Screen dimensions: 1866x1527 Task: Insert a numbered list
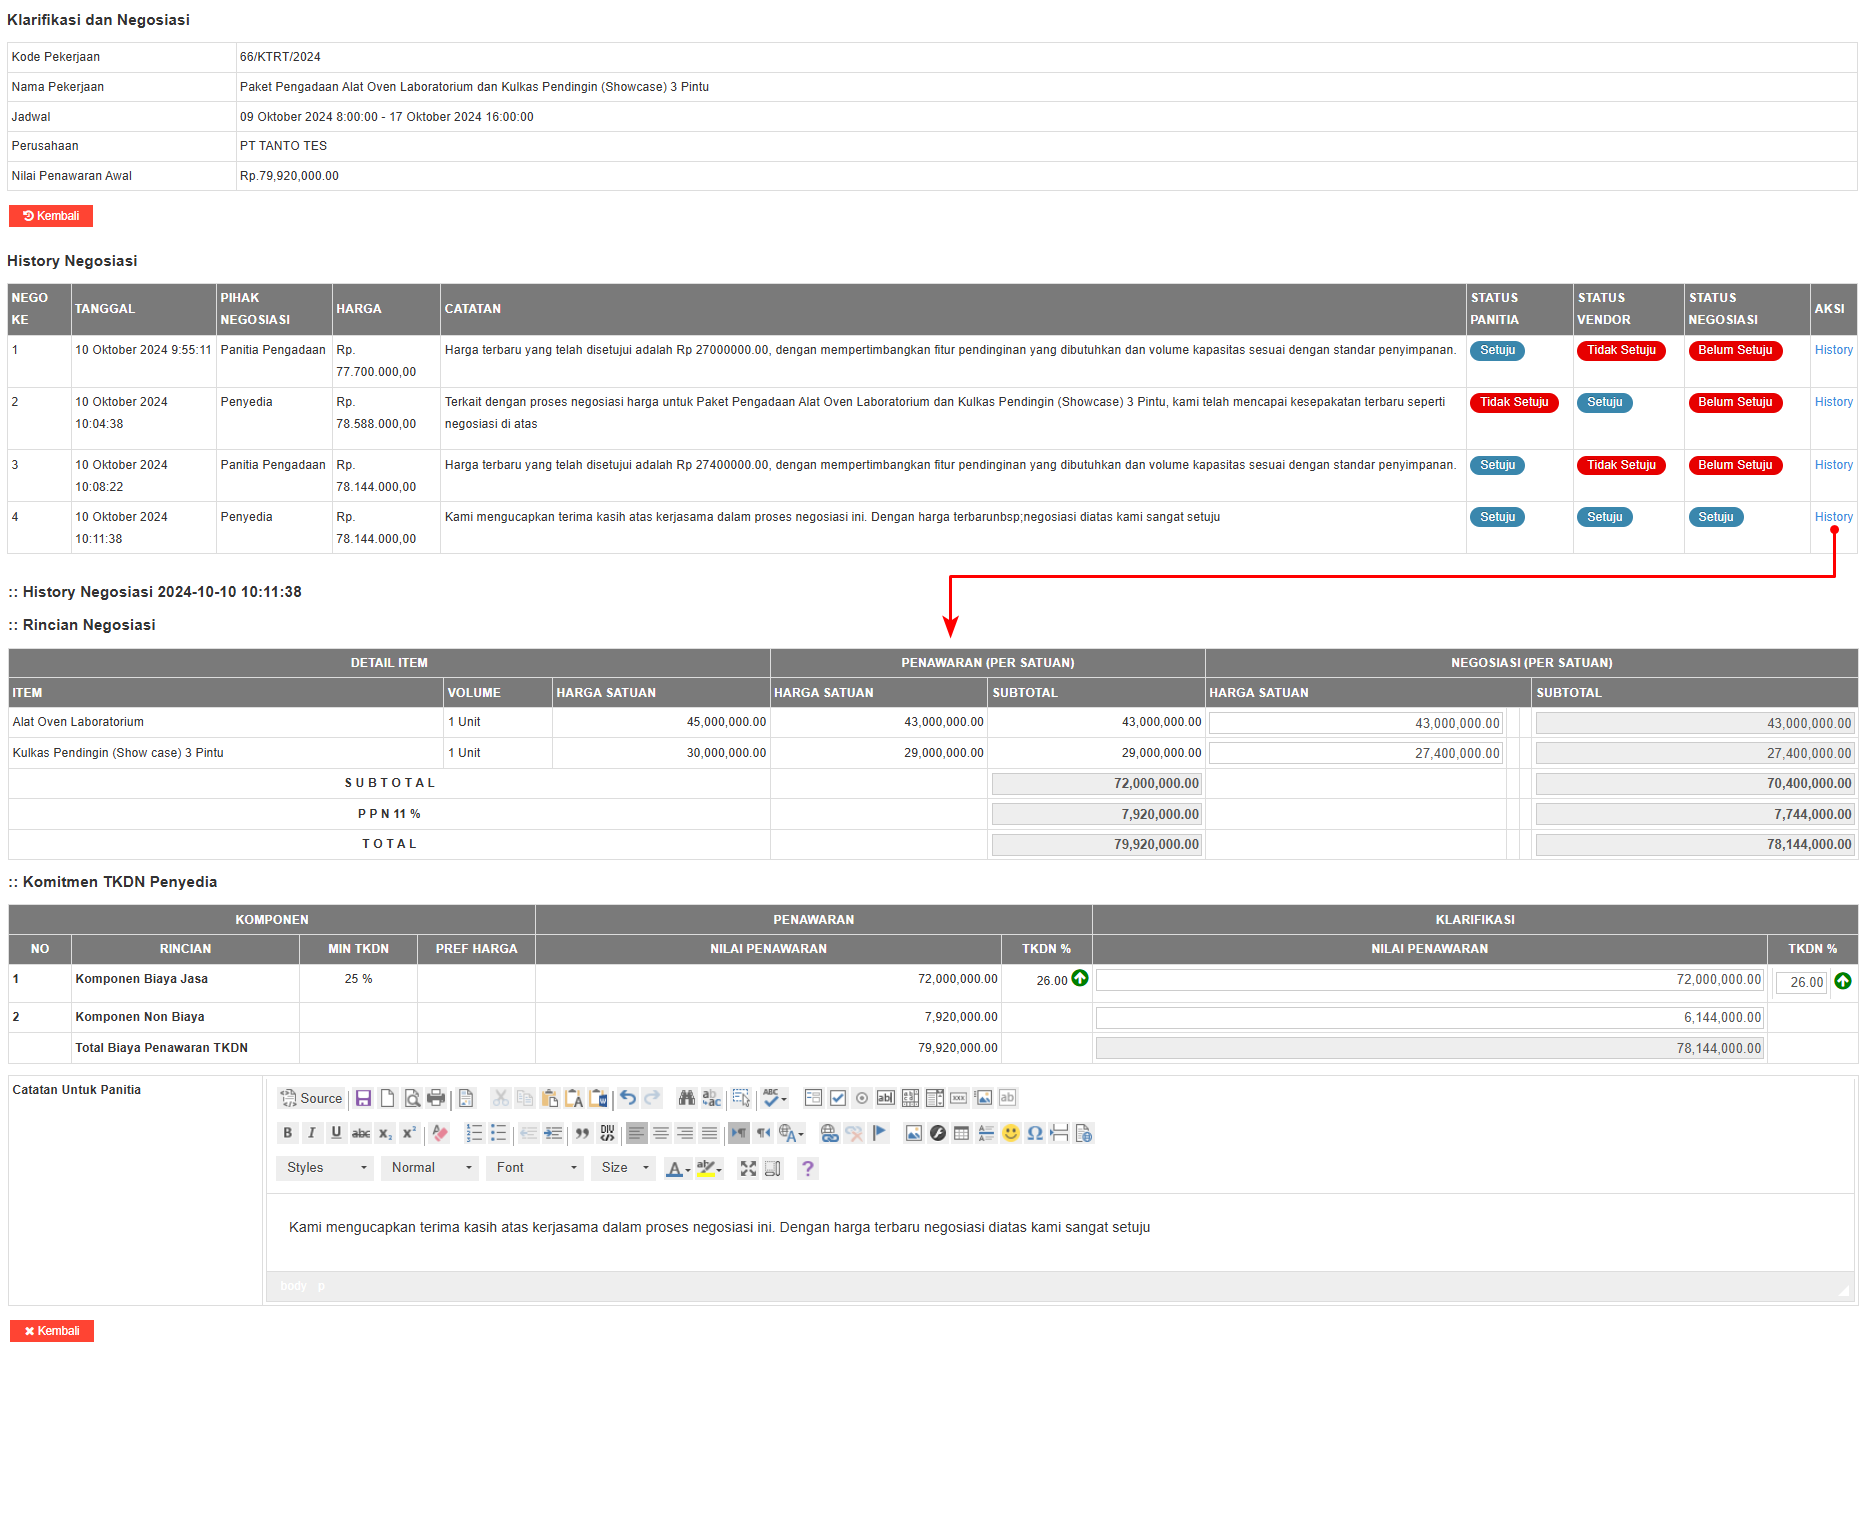(474, 1133)
